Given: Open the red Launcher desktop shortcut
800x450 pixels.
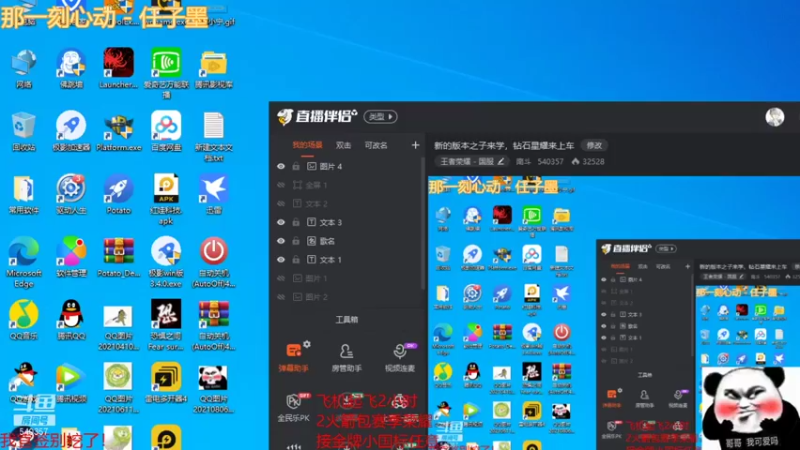Looking at the screenshot, I should coord(118,68).
